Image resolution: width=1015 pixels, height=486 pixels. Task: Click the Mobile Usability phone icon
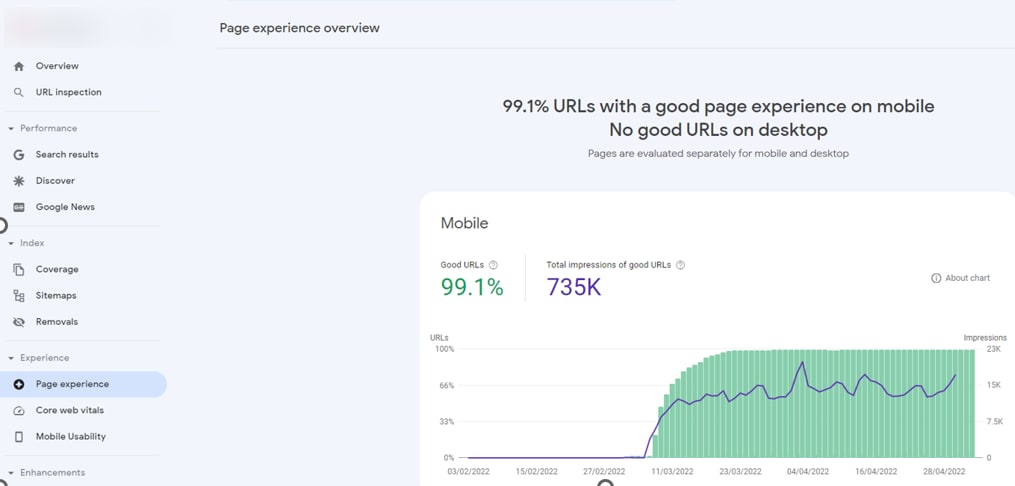click(x=18, y=437)
